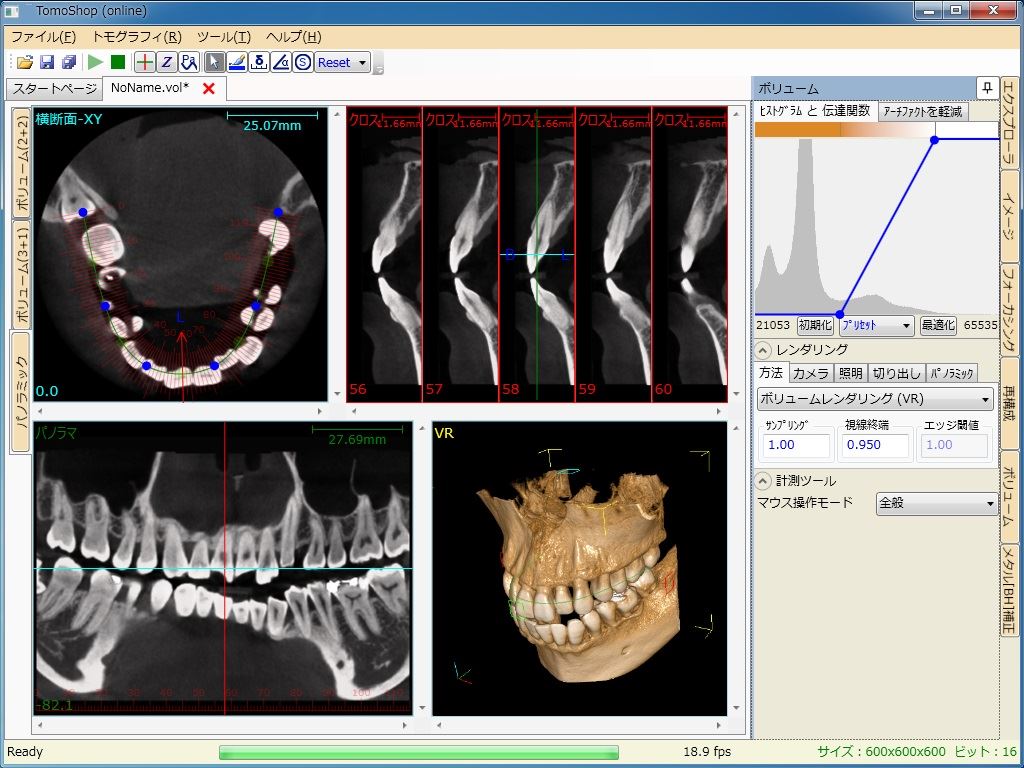Toggle the red-green crosshair tool
The width and height of the screenshot is (1024, 768).
pyautogui.click(x=144, y=62)
